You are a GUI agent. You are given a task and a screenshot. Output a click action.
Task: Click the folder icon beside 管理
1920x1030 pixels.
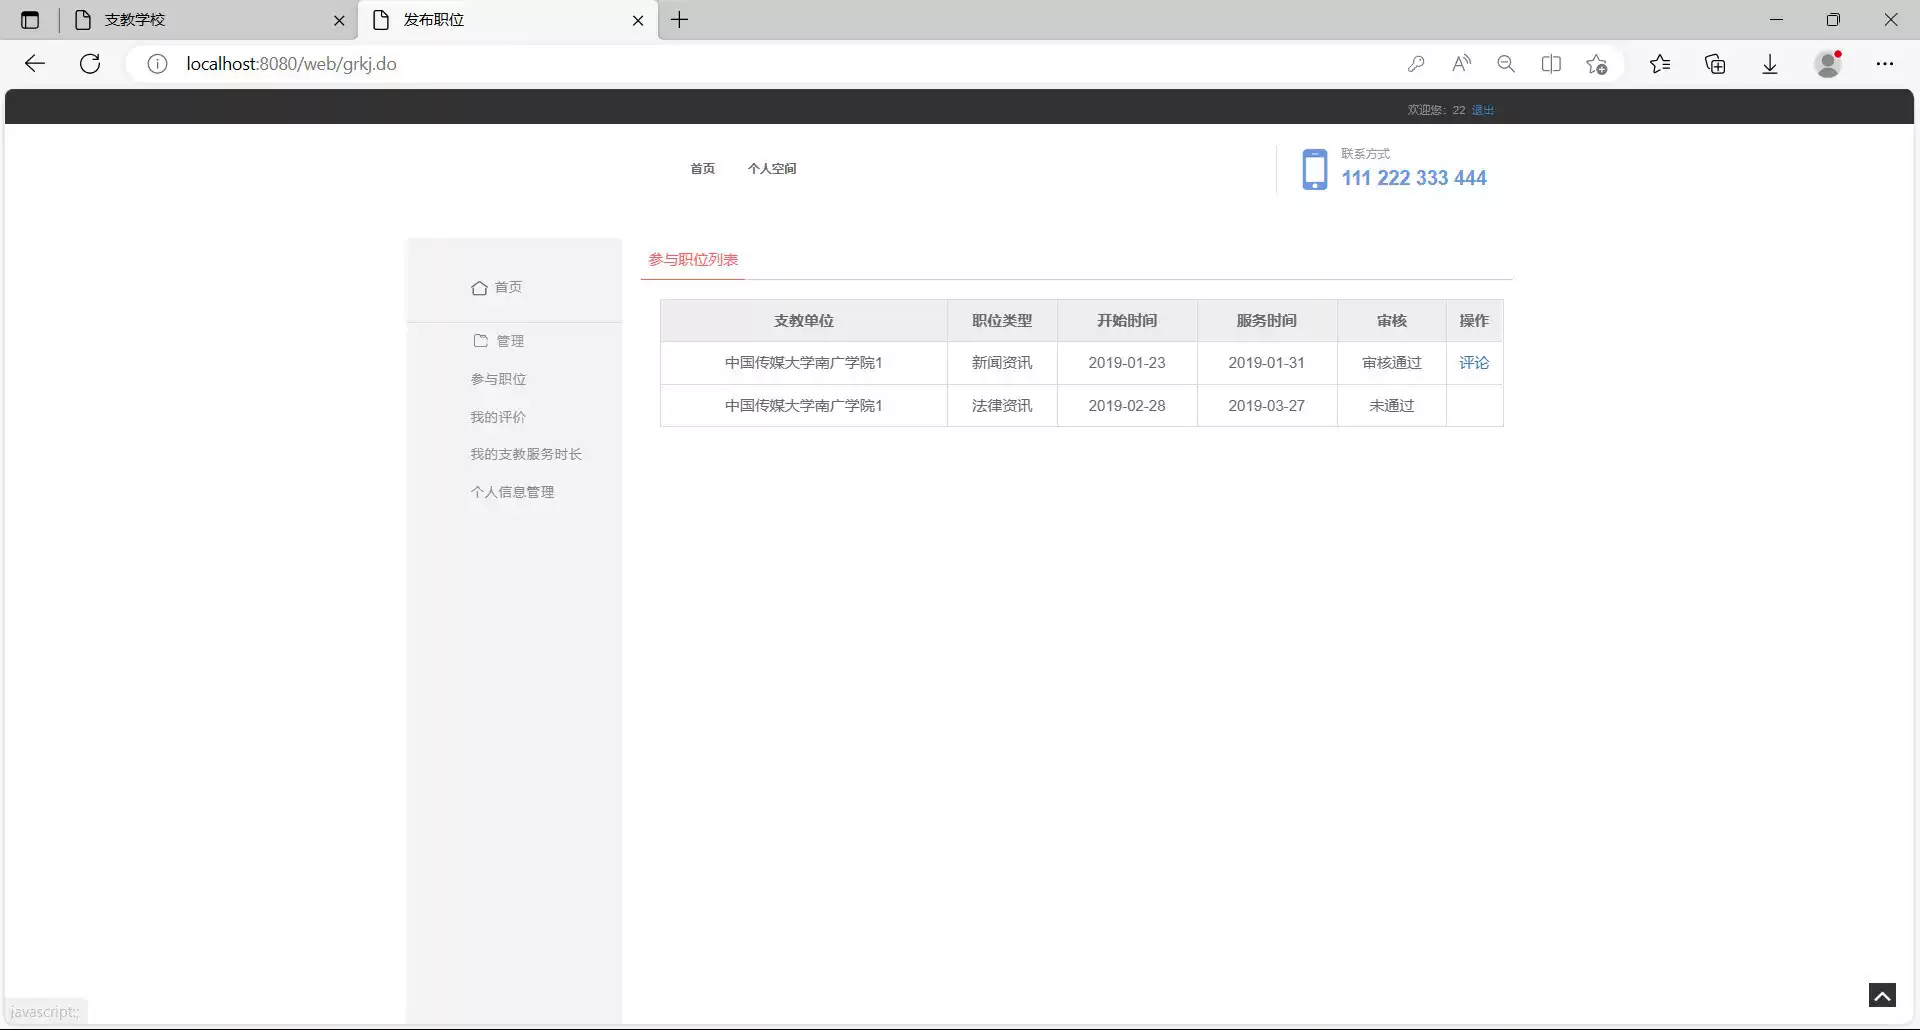[481, 340]
